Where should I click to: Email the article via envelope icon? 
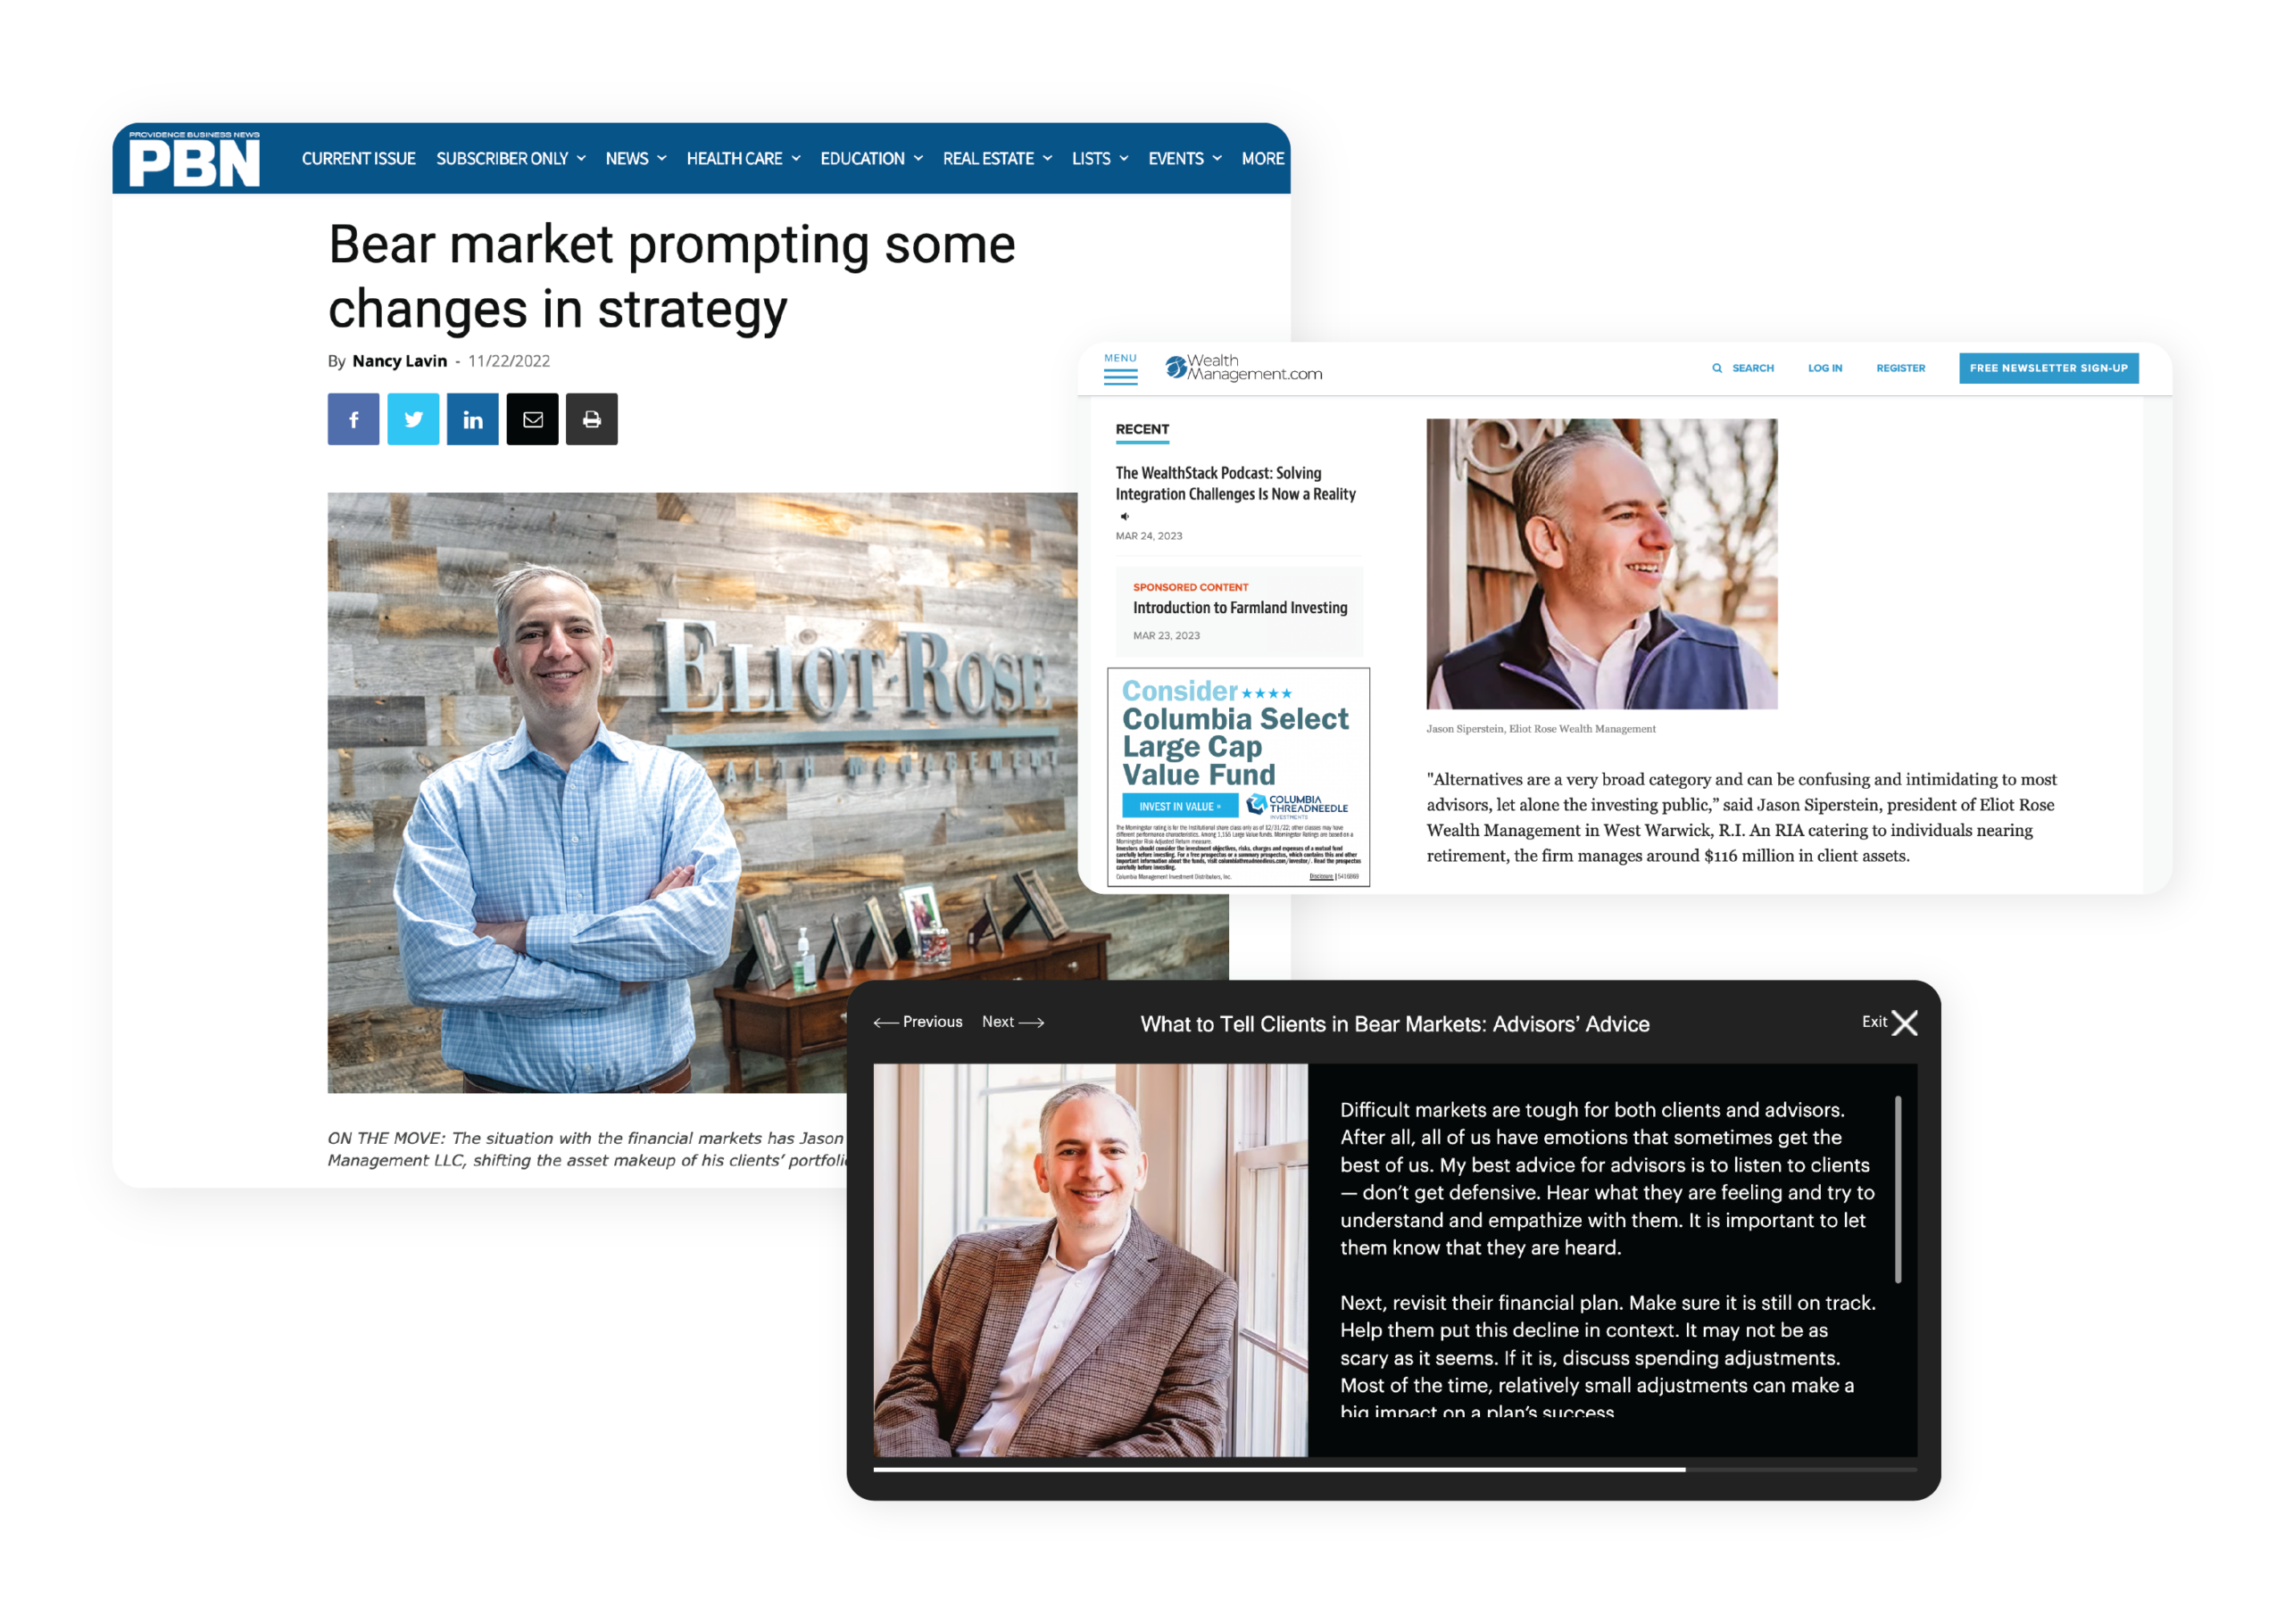click(532, 419)
